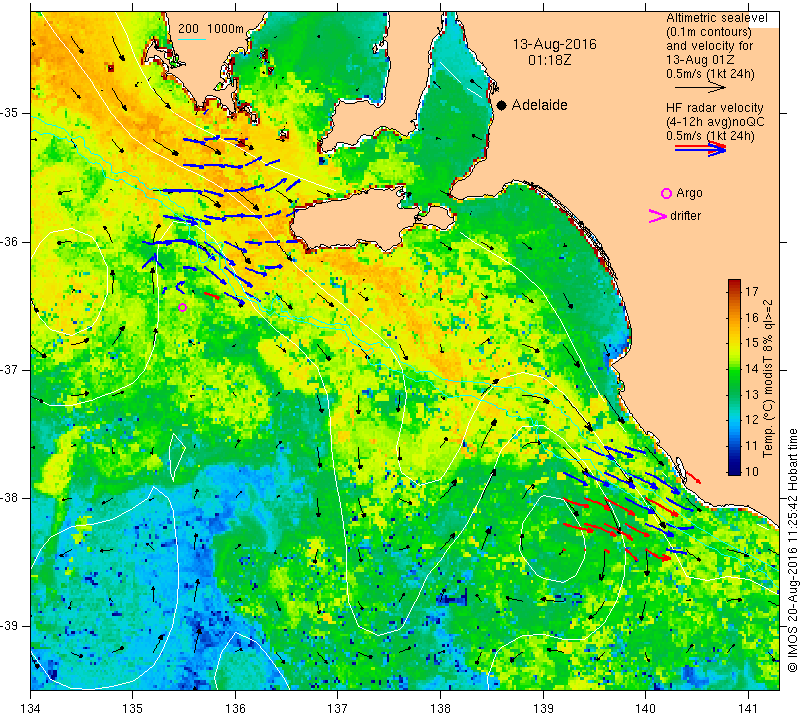Click the Altimetric sealevel legend title
The image size is (800, 720).
click(x=716, y=18)
